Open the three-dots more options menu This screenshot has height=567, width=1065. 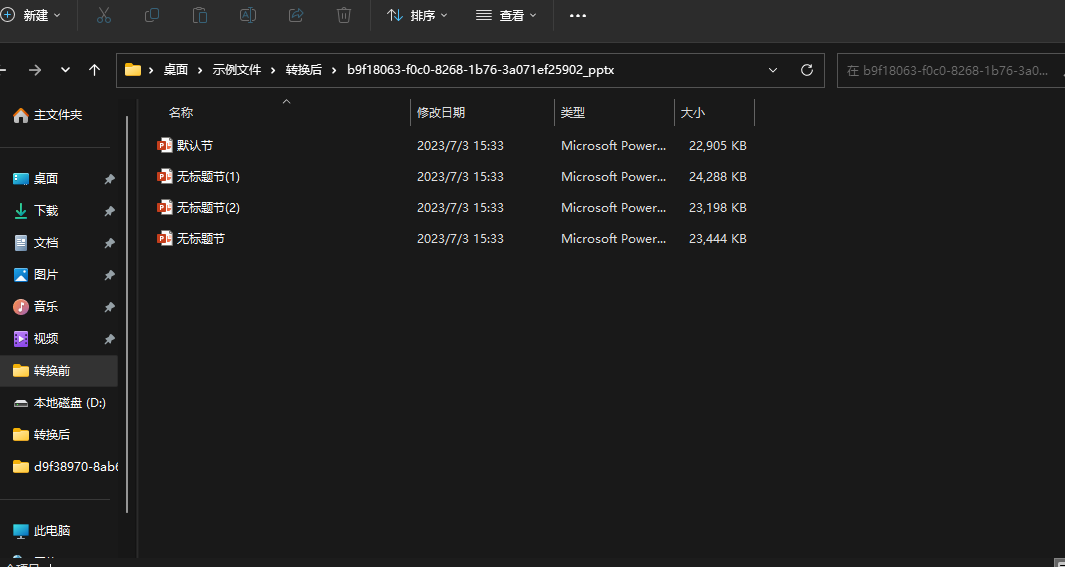[x=577, y=15]
